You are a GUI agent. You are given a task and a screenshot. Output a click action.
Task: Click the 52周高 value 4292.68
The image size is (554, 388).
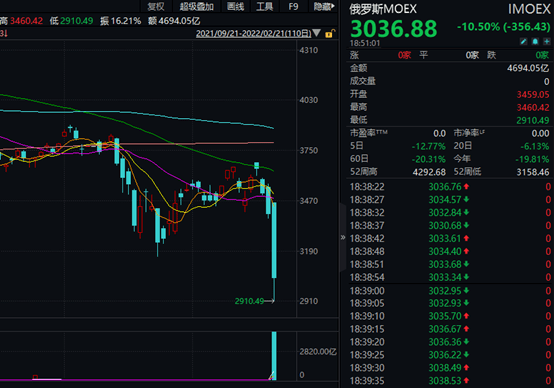coord(429,172)
